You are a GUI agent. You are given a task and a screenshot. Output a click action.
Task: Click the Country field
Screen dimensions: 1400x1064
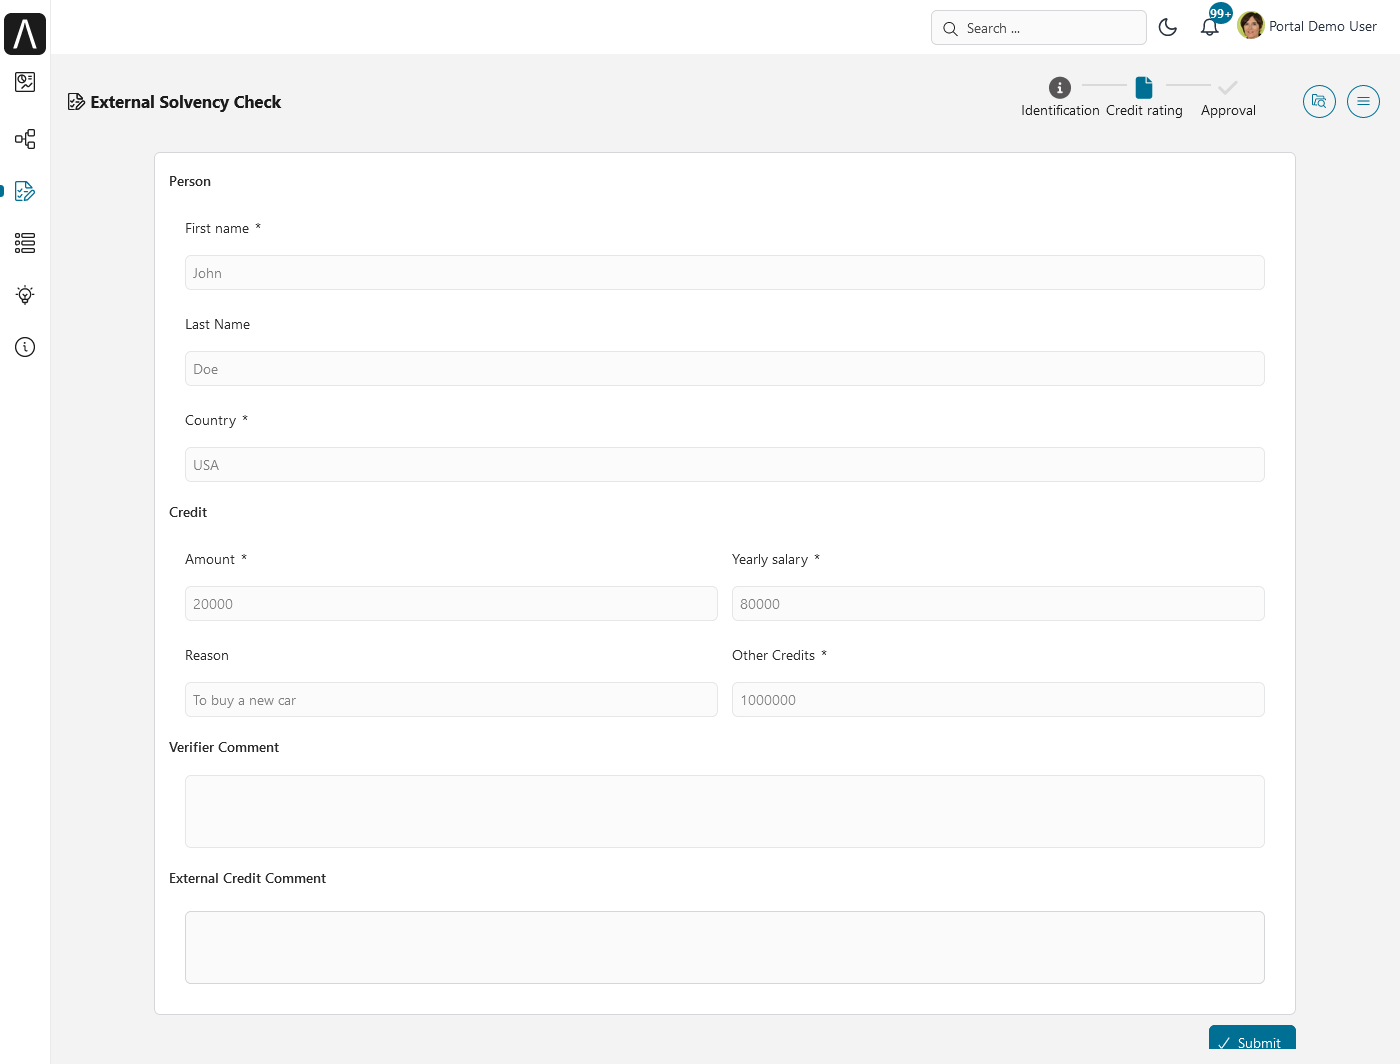725,465
